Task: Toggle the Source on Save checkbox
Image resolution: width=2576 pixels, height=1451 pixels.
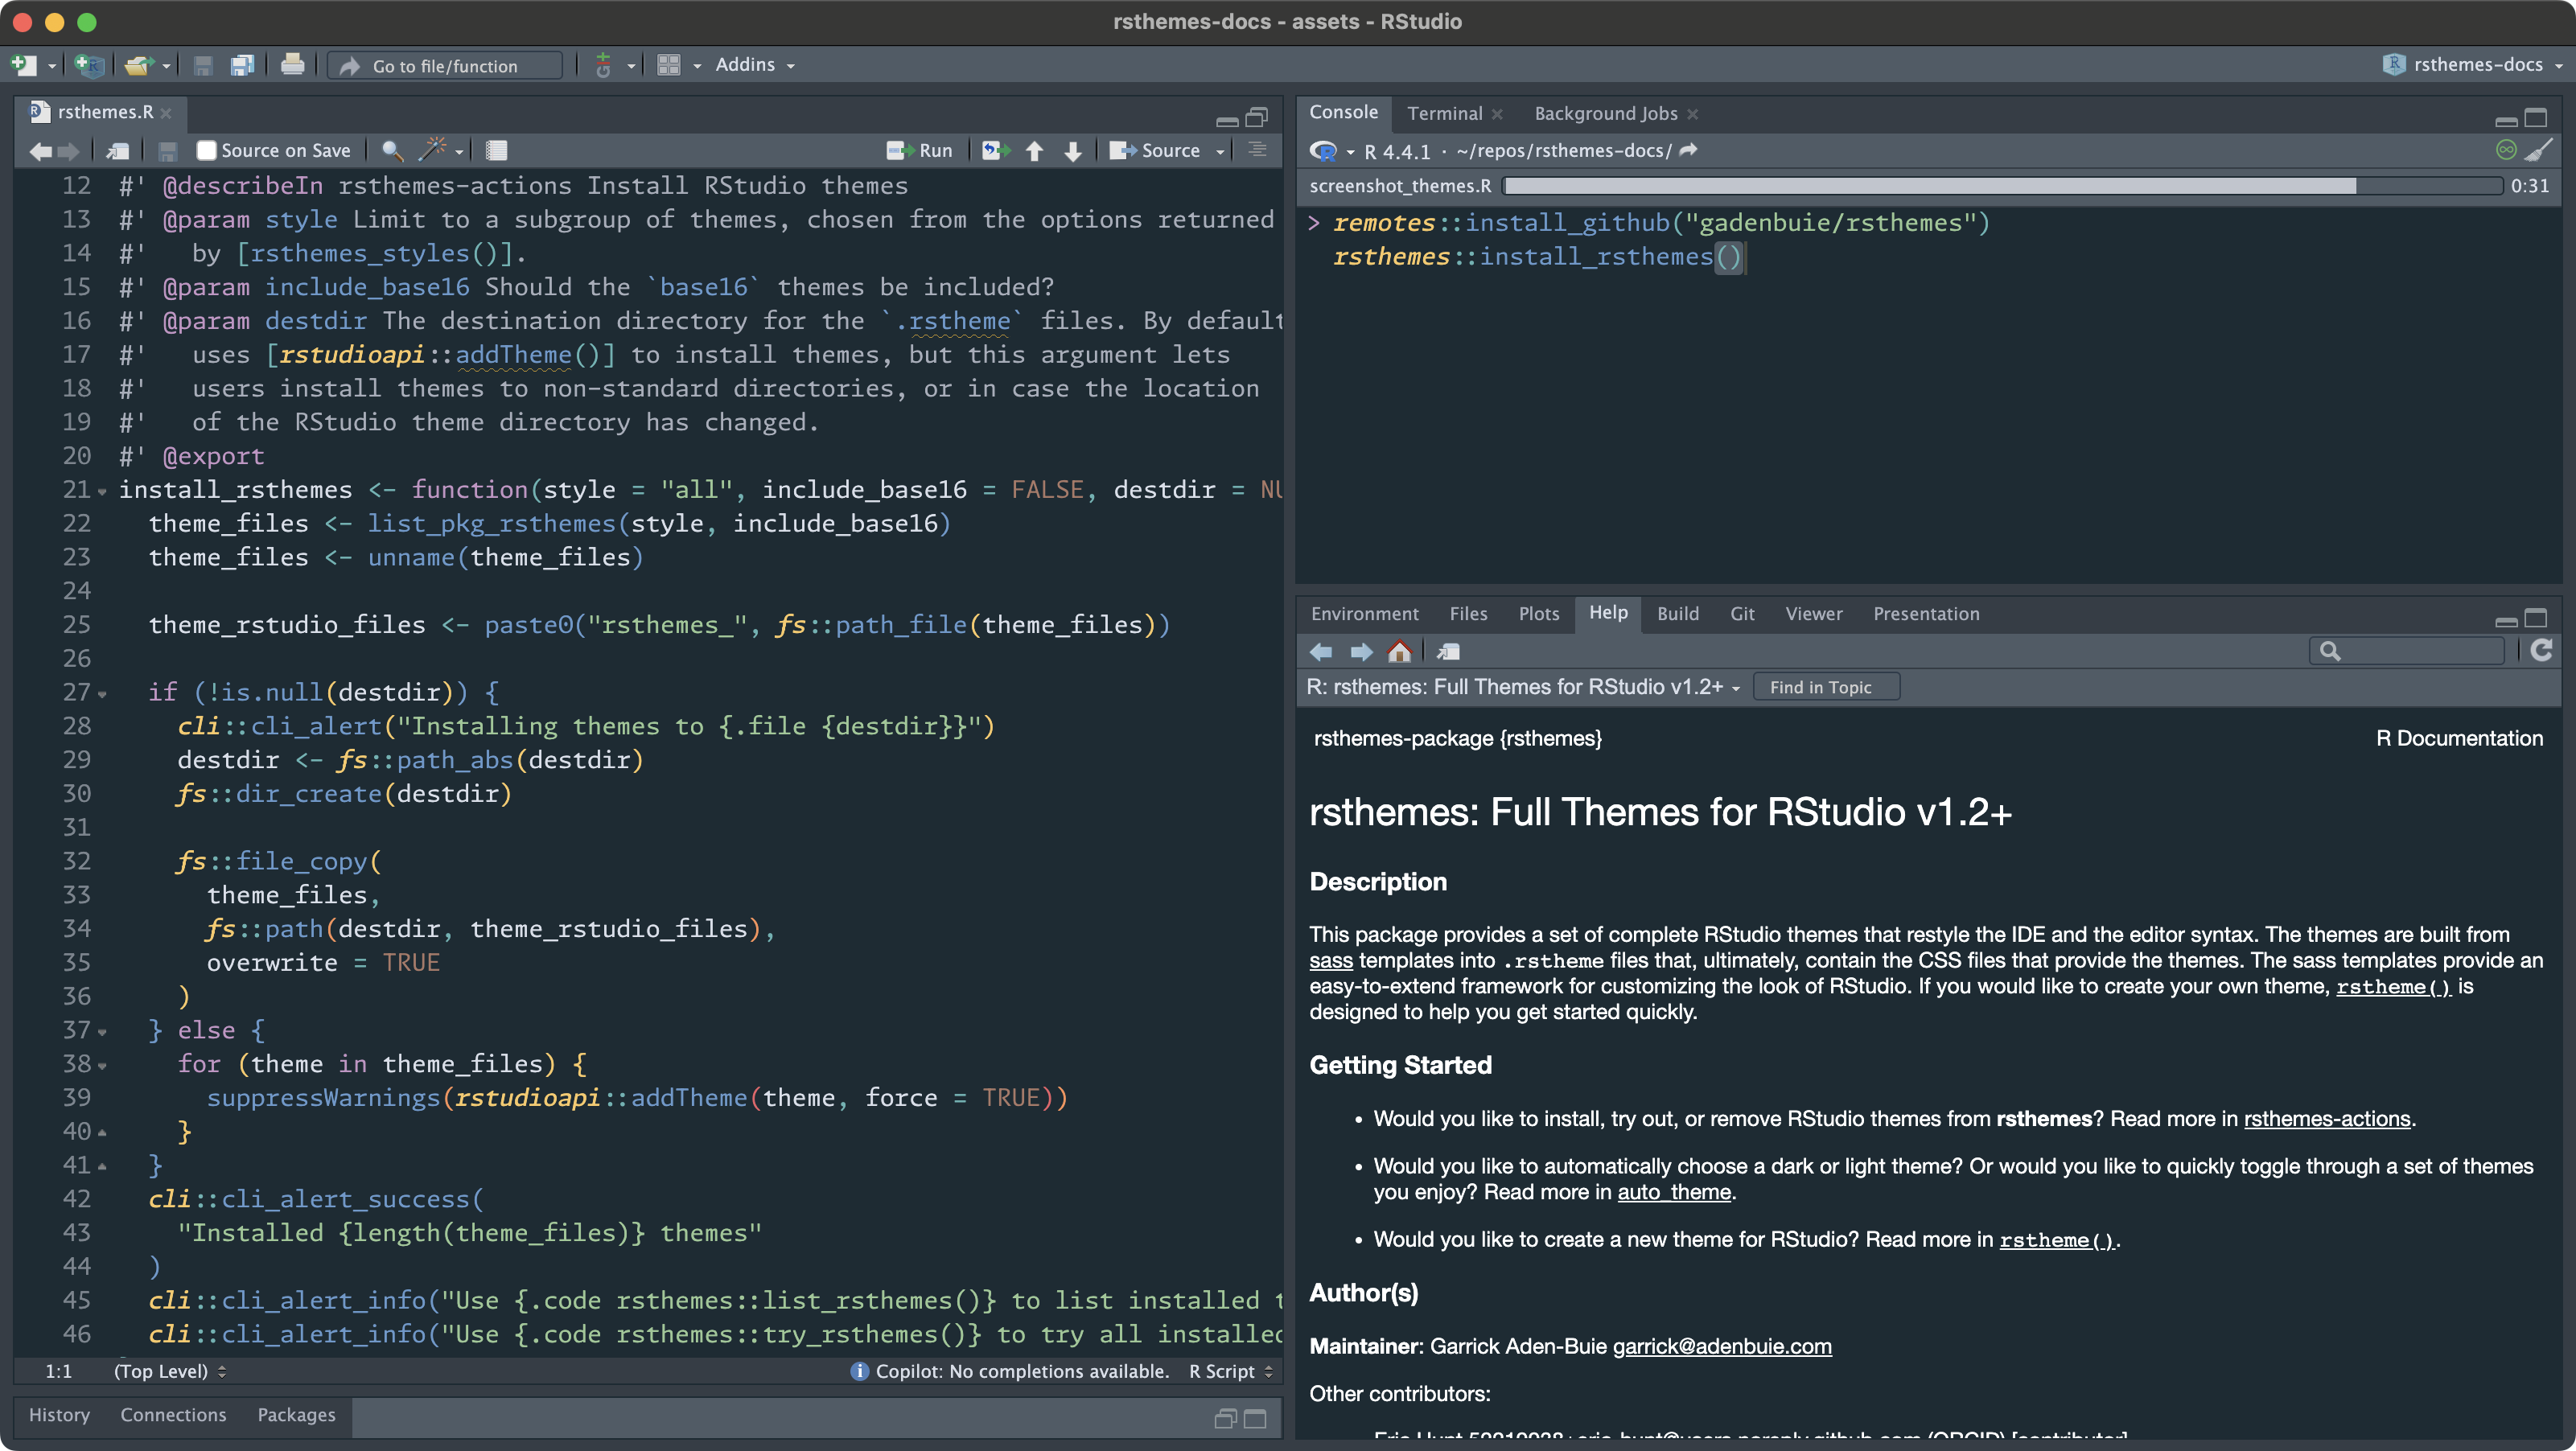Action: 206,151
